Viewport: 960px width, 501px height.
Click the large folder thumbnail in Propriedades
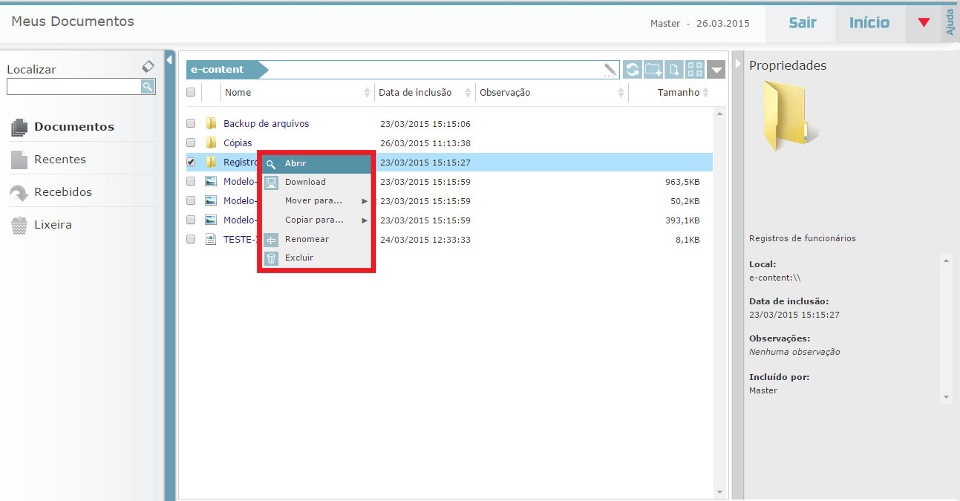pyautogui.click(x=788, y=116)
